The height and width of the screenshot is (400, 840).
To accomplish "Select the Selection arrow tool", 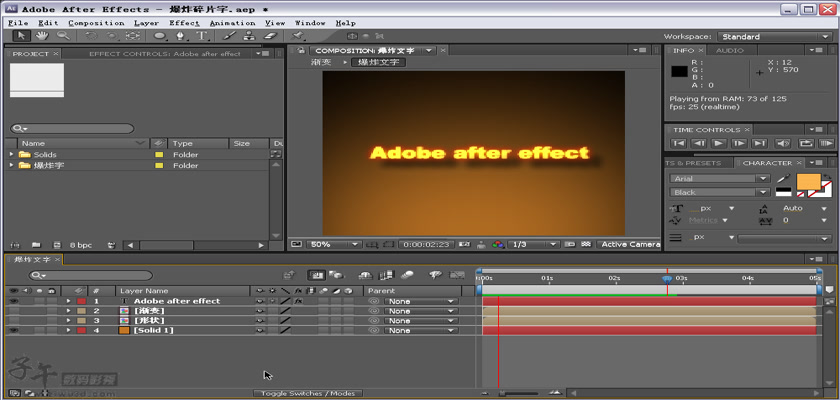I will tap(21, 36).
